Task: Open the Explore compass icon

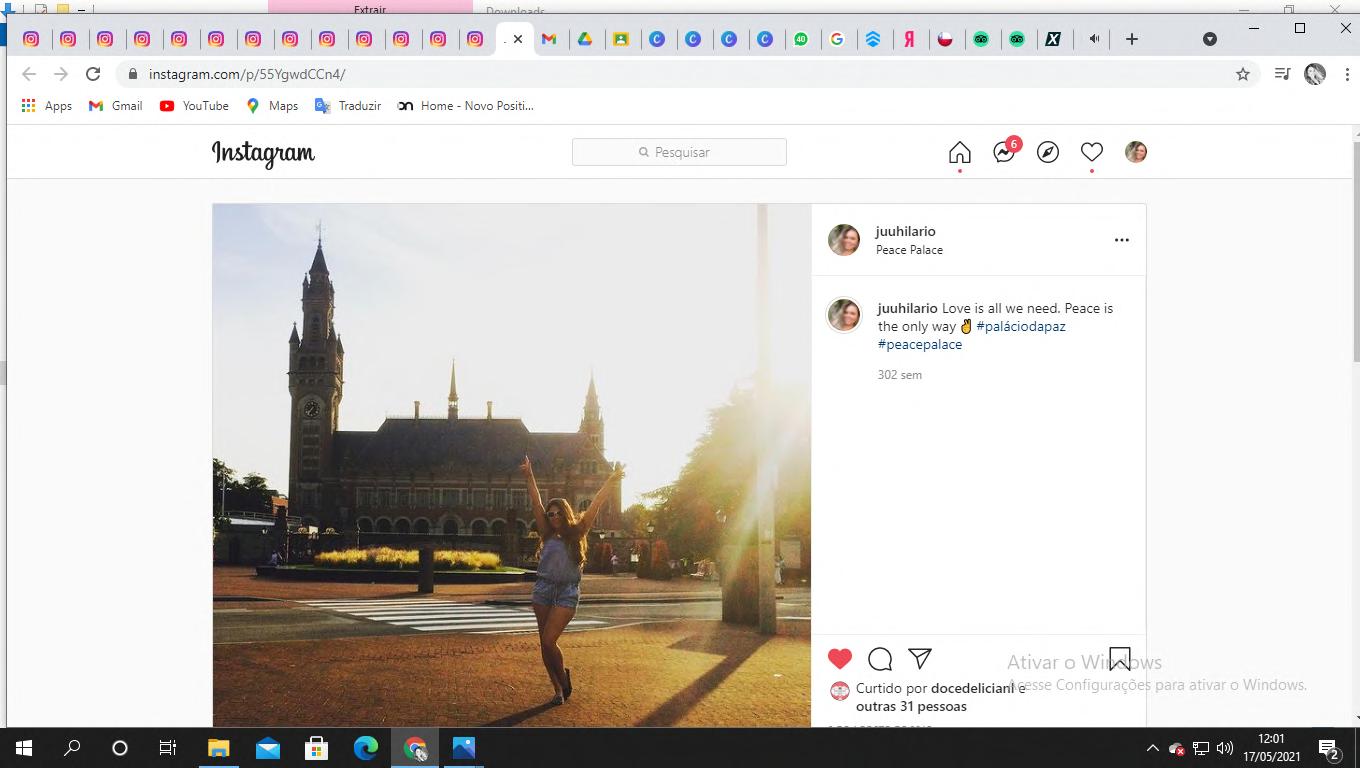Action: (x=1048, y=152)
